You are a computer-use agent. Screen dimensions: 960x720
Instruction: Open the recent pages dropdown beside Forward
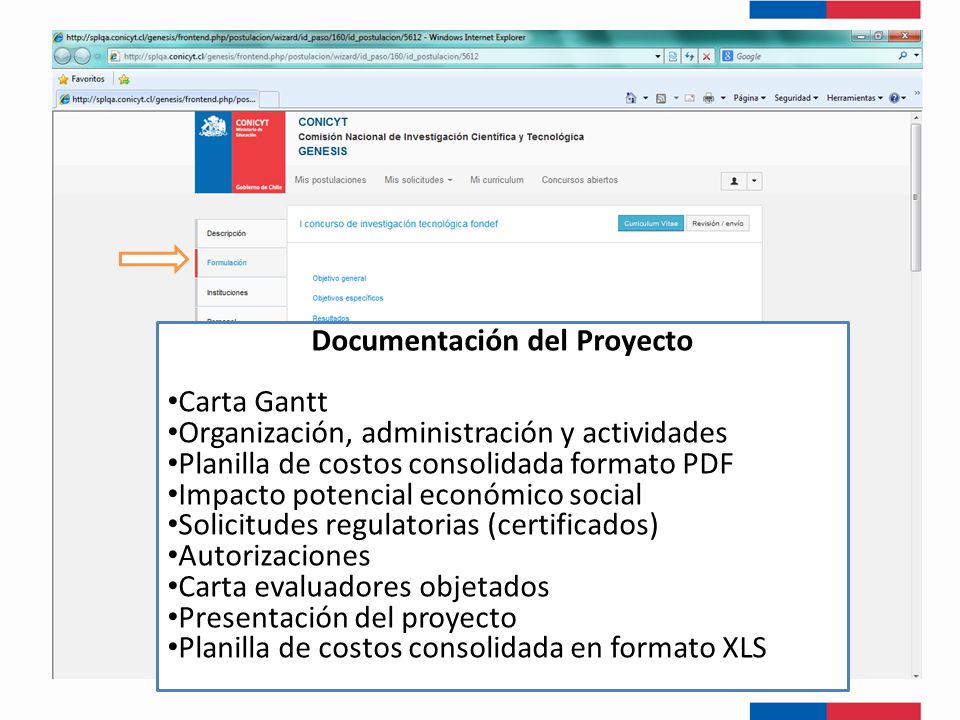[x=97, y=56]
